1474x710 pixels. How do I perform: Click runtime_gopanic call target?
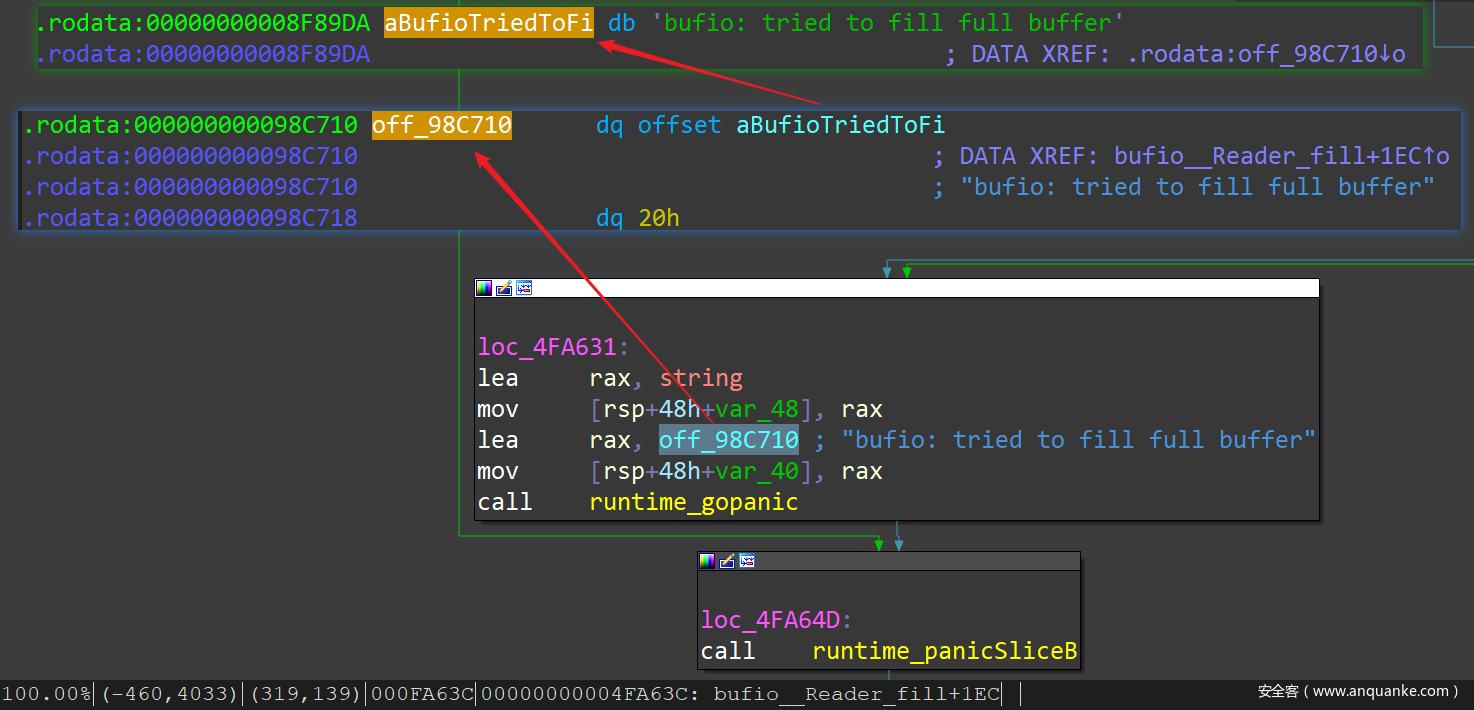694,502
